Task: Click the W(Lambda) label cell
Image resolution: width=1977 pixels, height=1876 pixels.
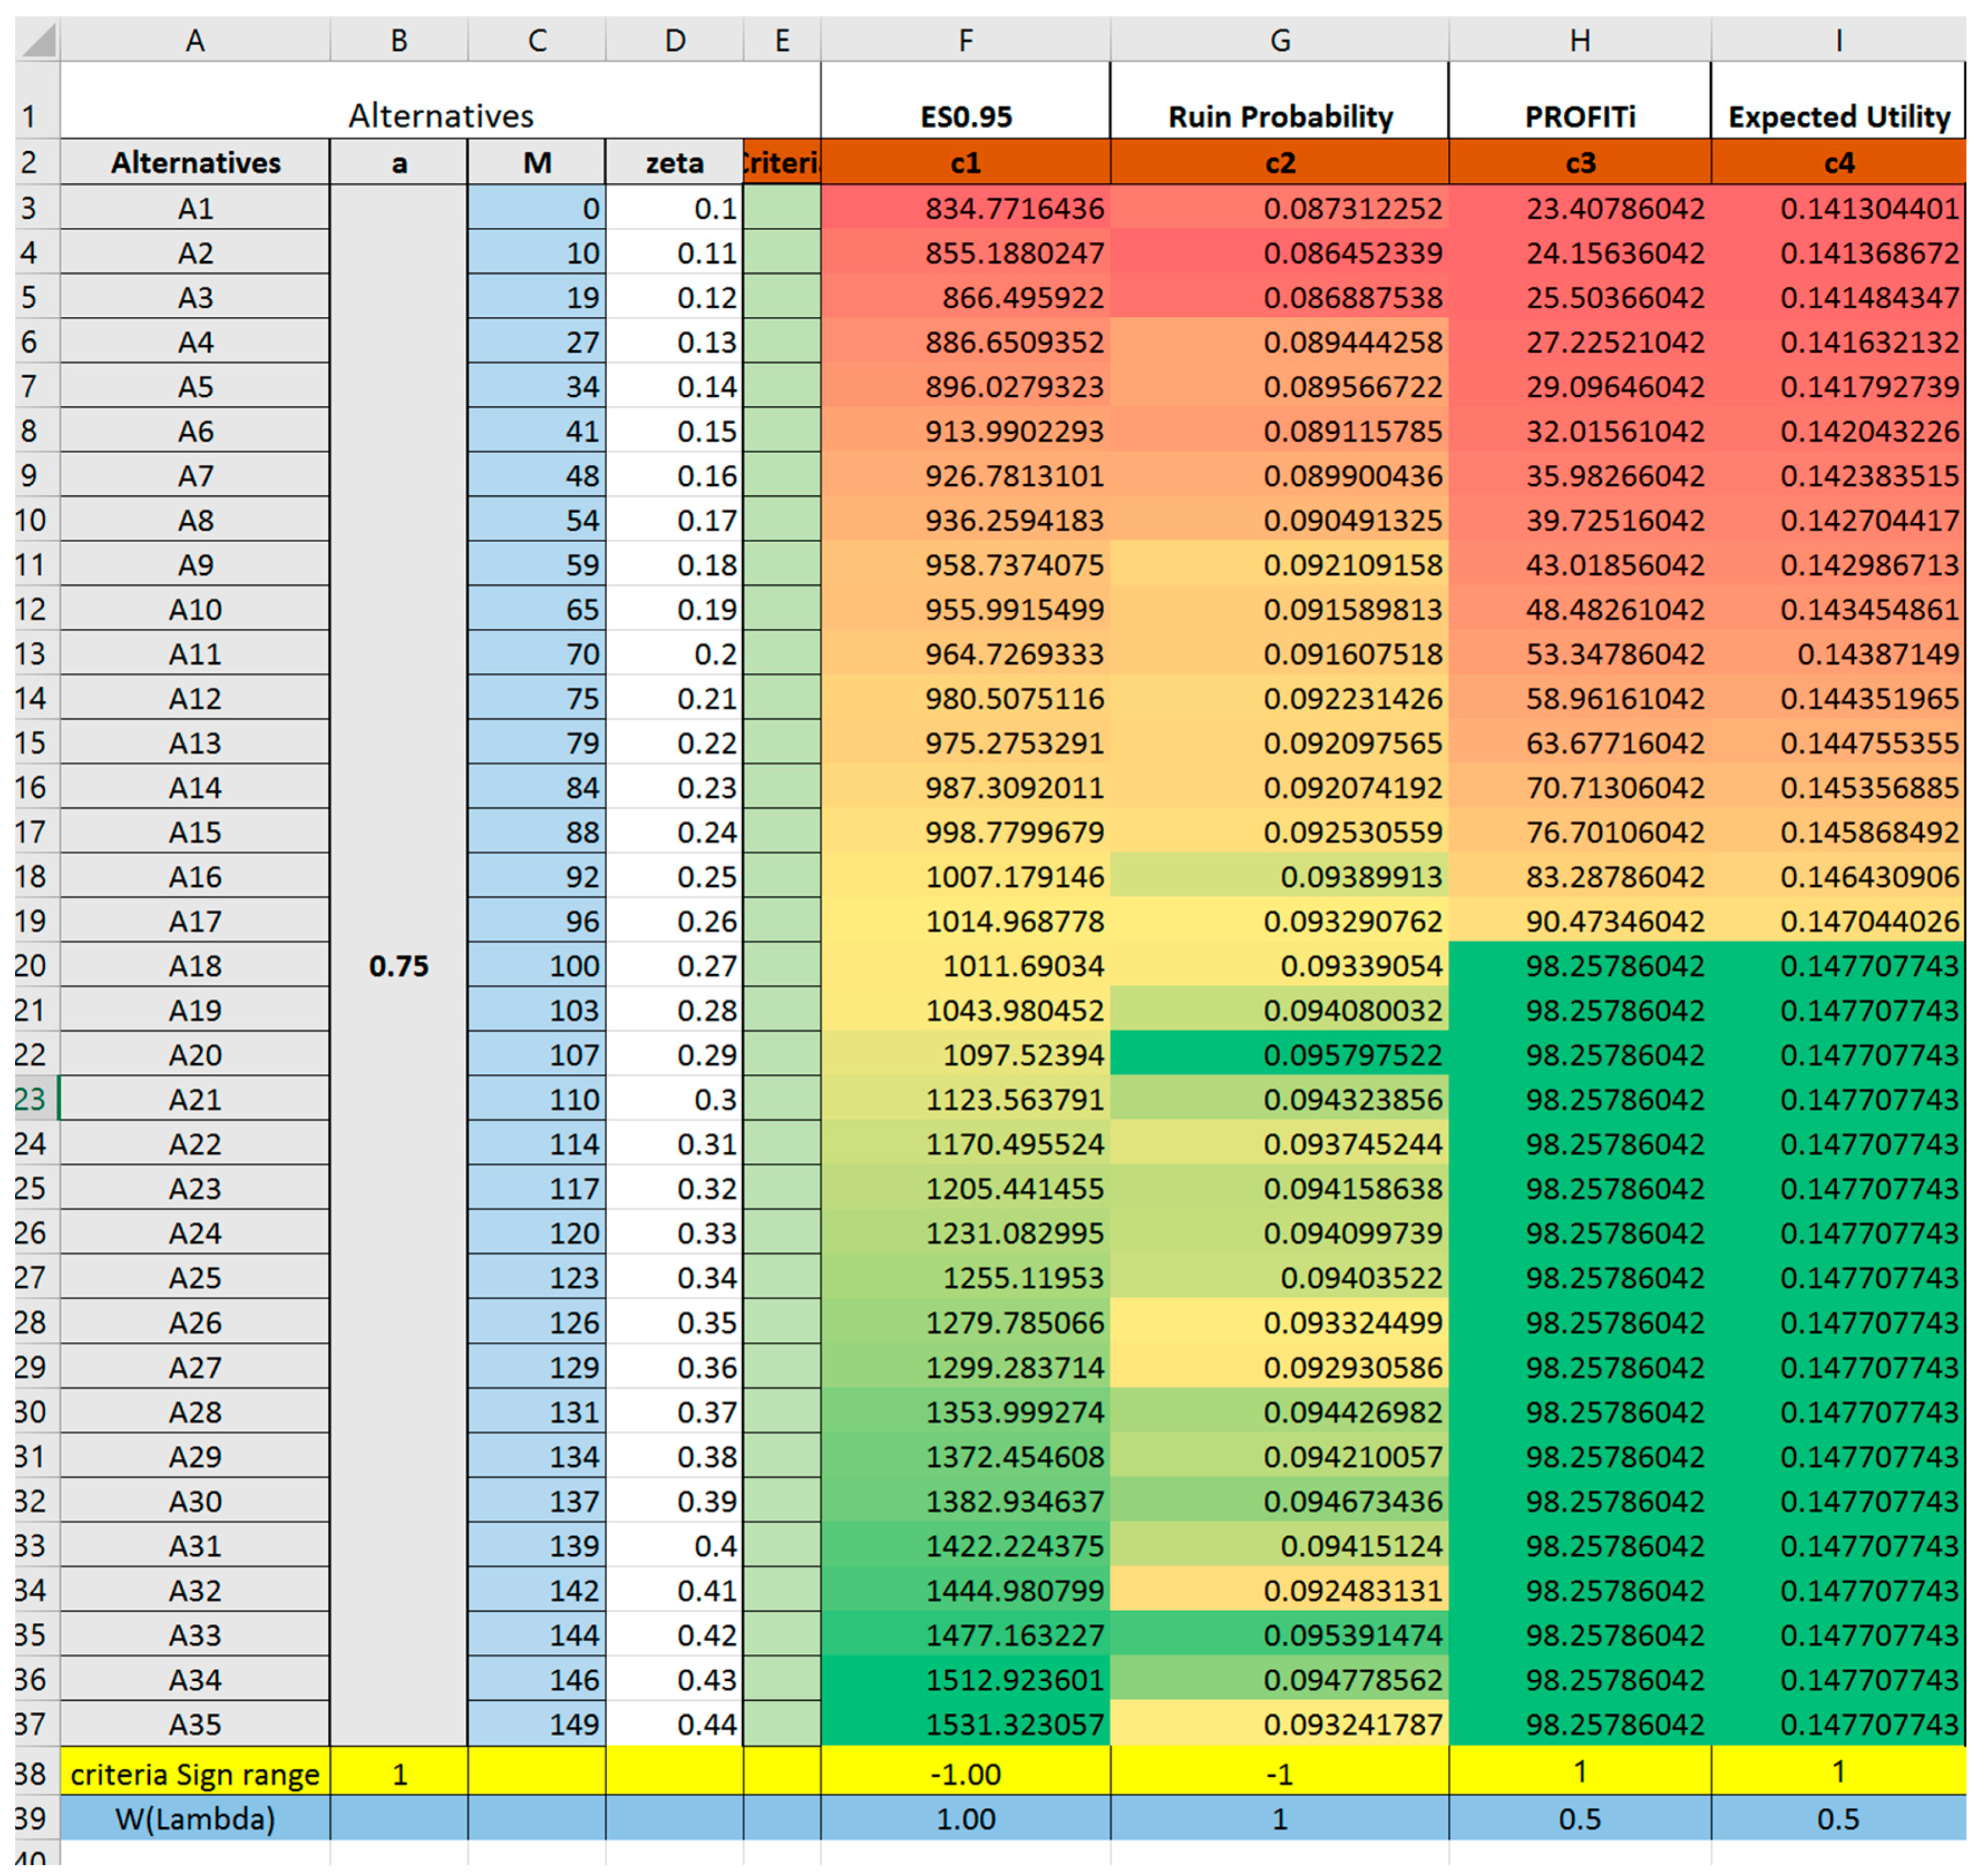Action: tap(195, 1818)
